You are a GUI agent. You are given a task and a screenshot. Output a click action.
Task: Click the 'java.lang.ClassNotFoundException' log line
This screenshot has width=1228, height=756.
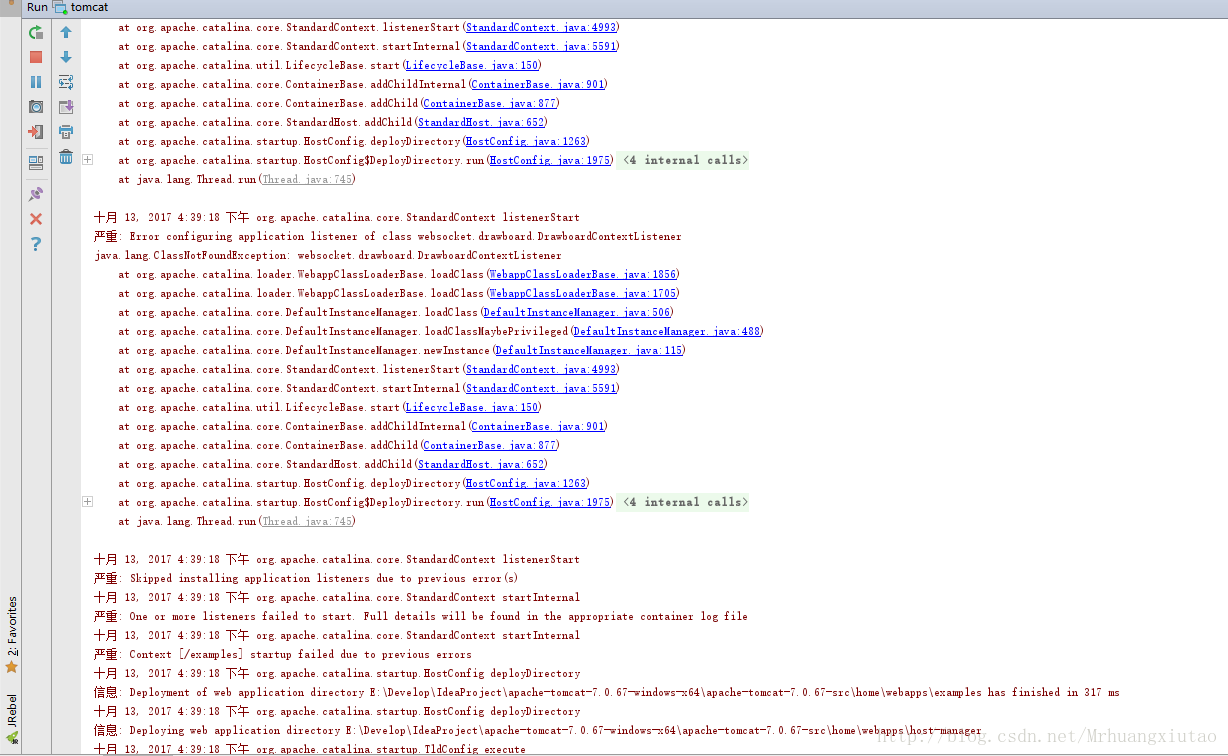click(x=328, y=255)
